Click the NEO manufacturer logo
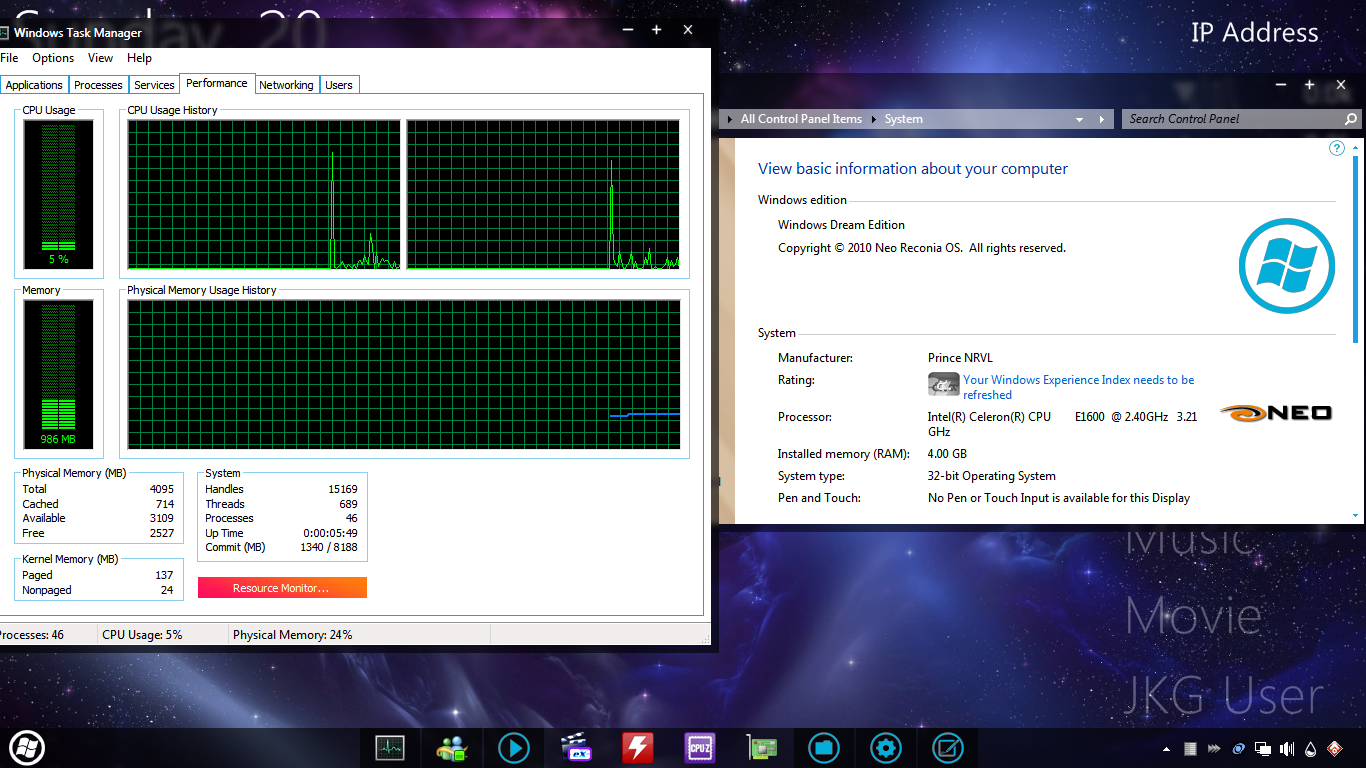The image size is (1366, 768). tap(1277, 412)
